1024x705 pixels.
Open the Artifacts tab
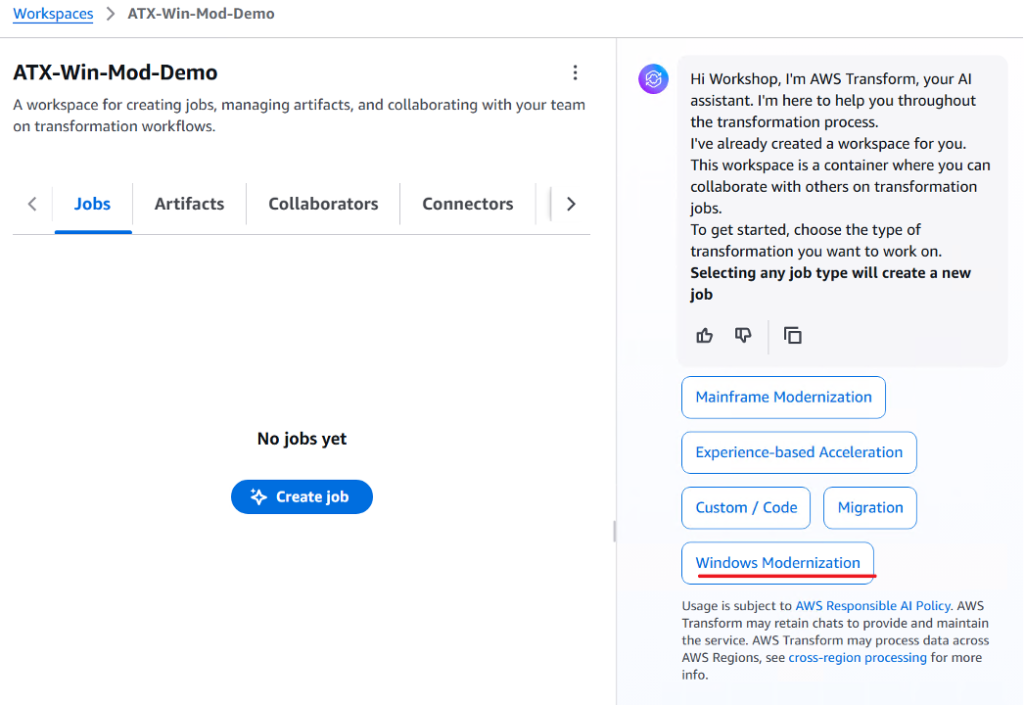point(189,204)
